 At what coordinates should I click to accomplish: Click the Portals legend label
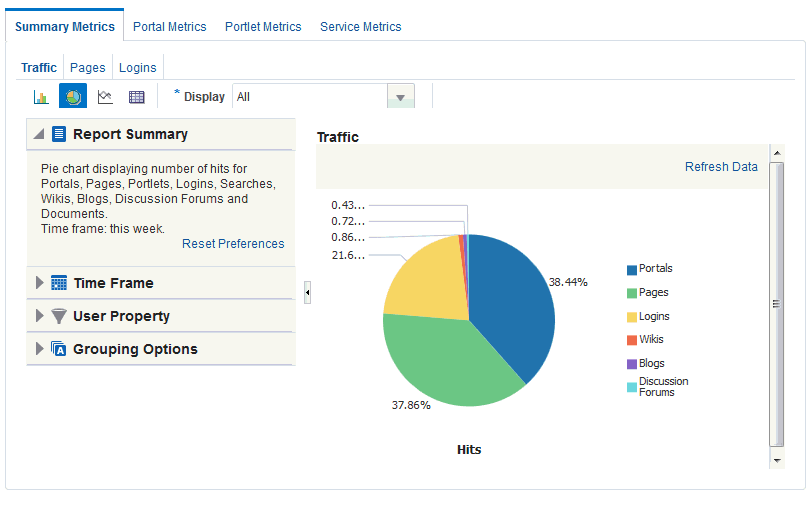(x=656, y=268)
